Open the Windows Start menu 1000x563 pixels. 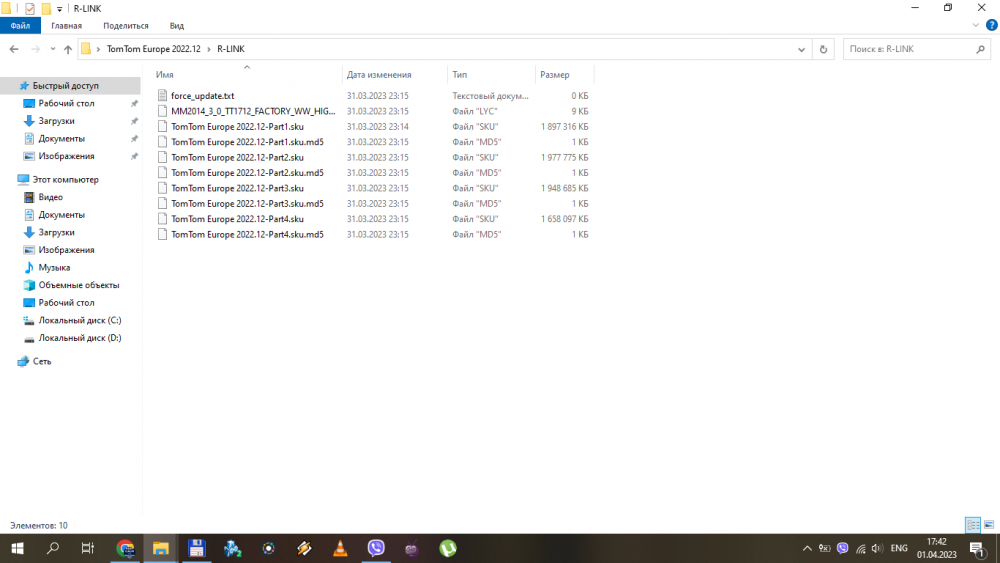17,548
